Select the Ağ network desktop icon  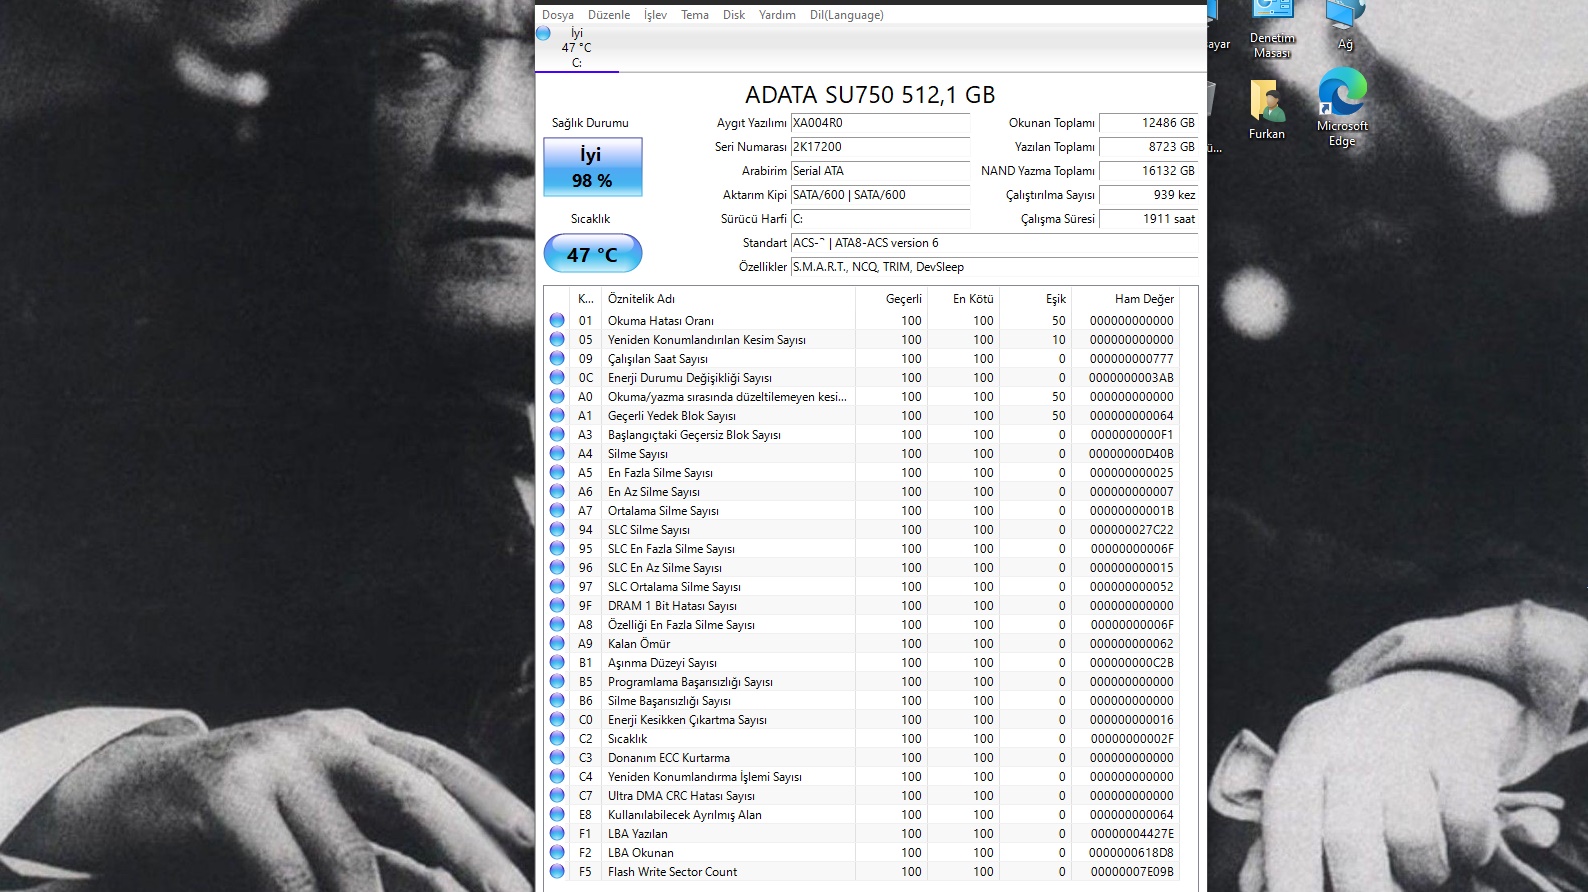pyautogui.click(x=1345, y=26)
